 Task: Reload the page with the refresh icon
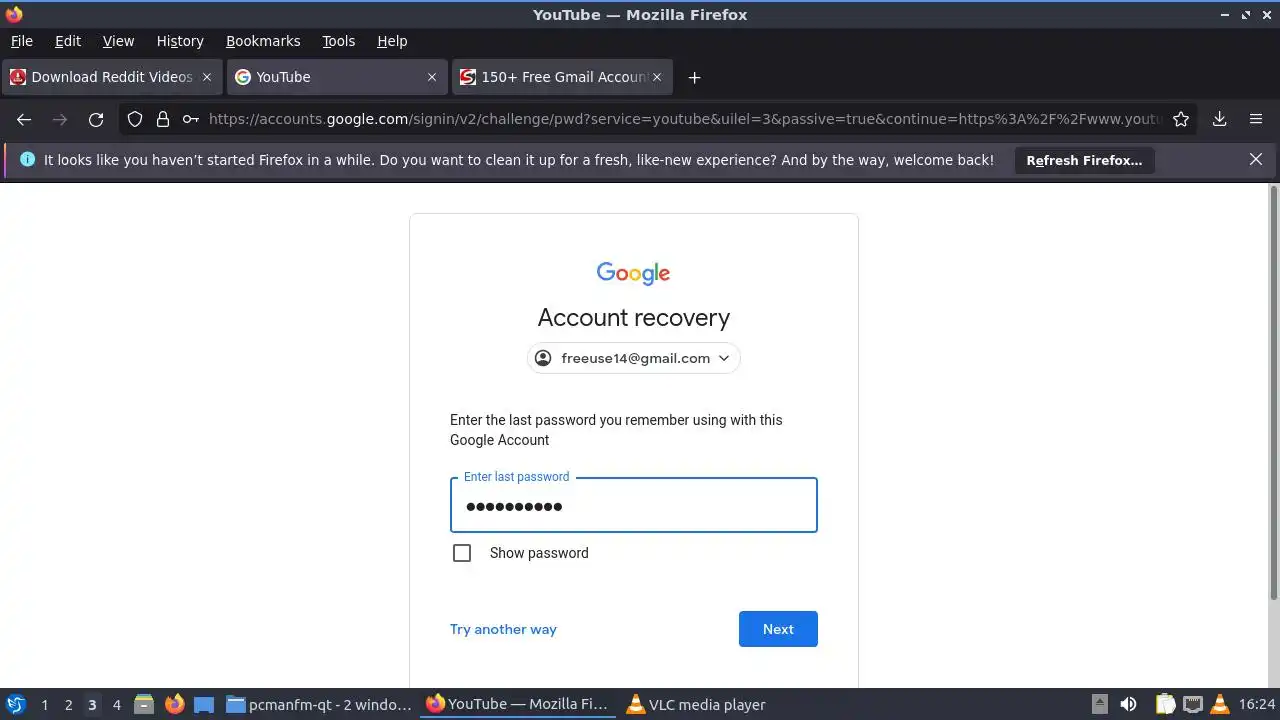click(x=96, y=119)
